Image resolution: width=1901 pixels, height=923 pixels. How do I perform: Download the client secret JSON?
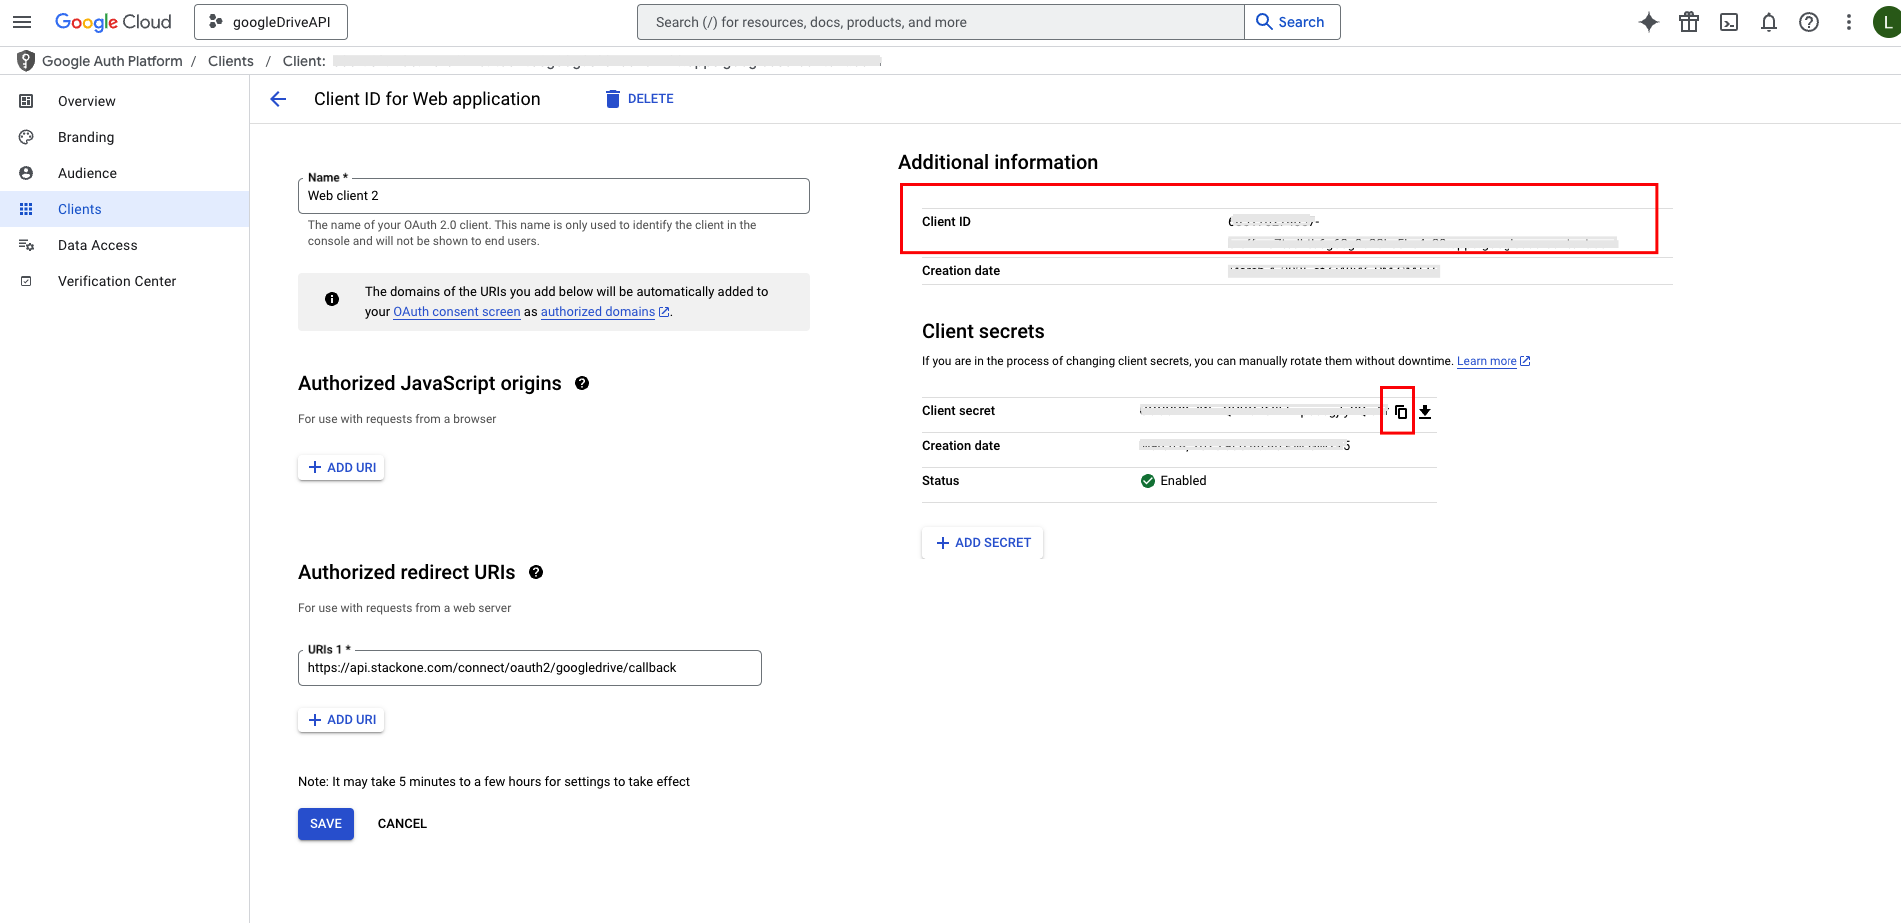pos(1425,412)
